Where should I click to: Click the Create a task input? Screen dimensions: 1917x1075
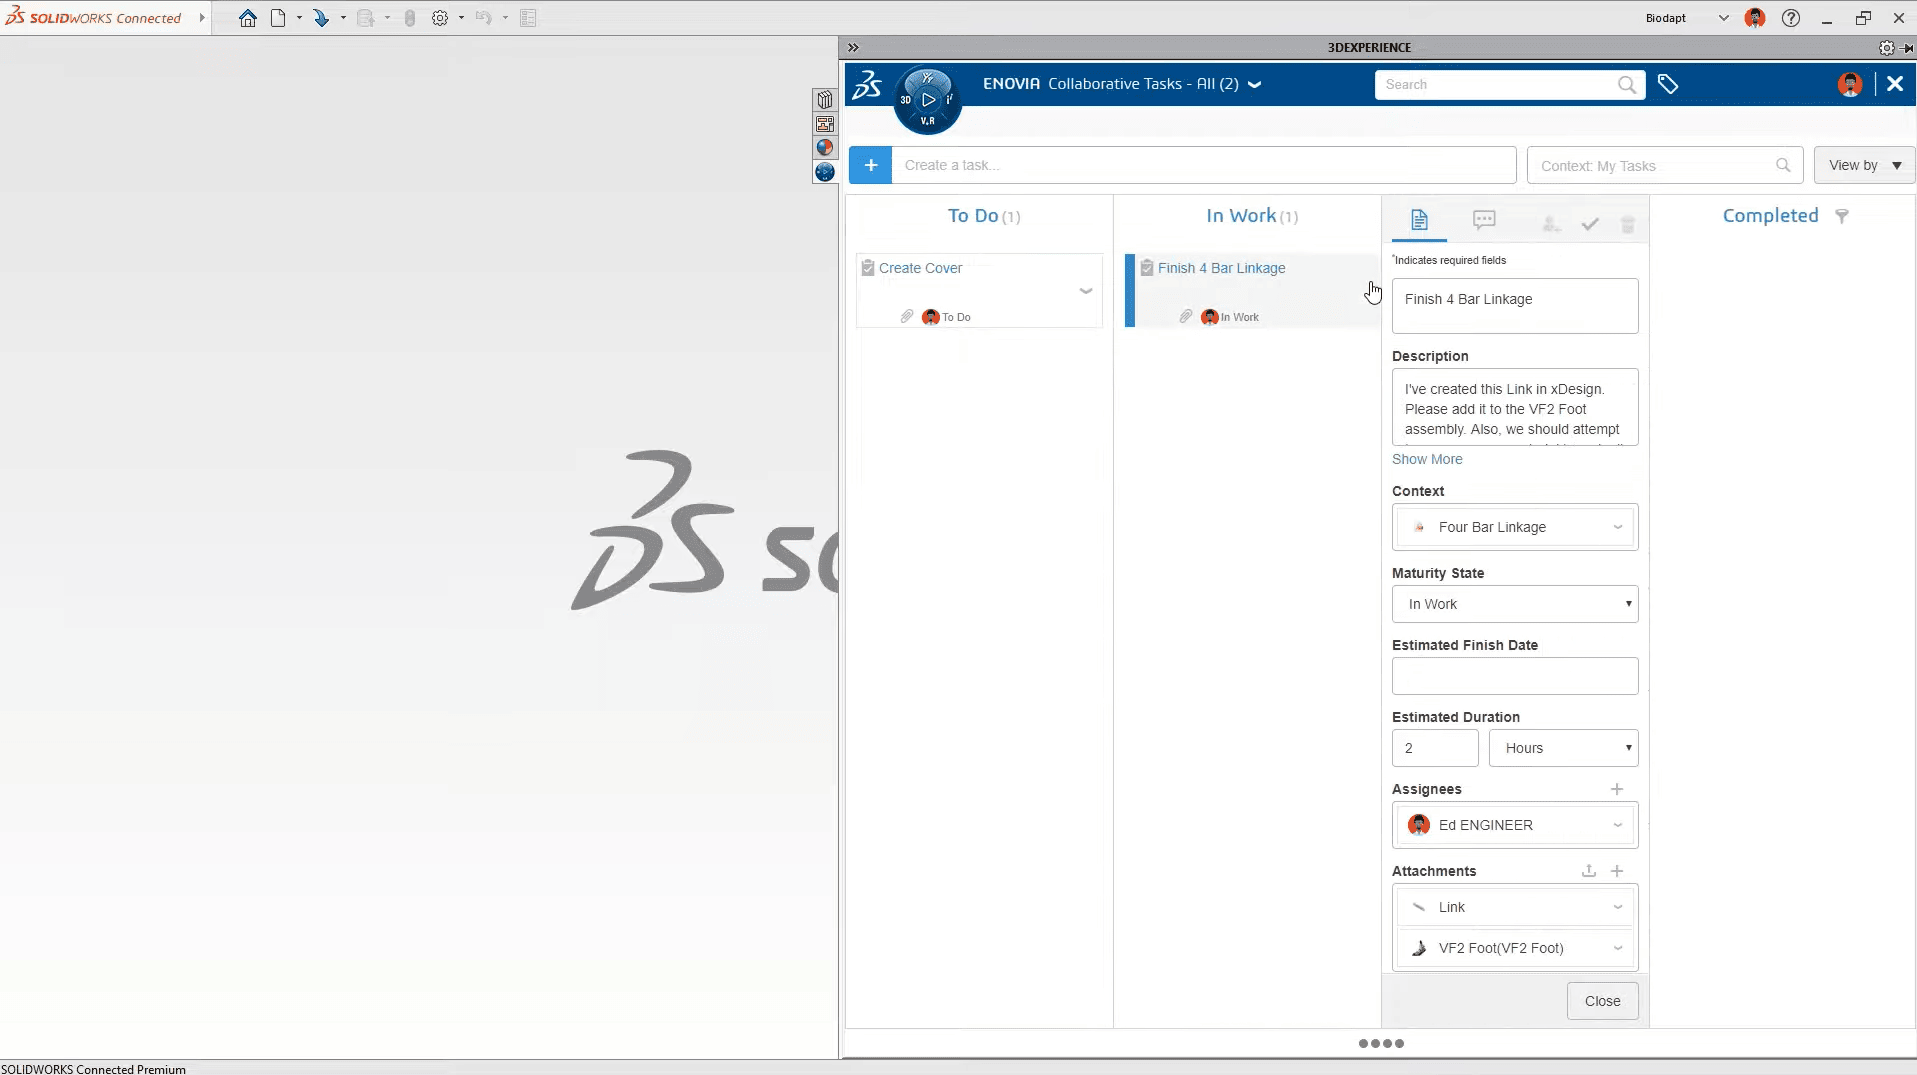(x=1204, y=165)
